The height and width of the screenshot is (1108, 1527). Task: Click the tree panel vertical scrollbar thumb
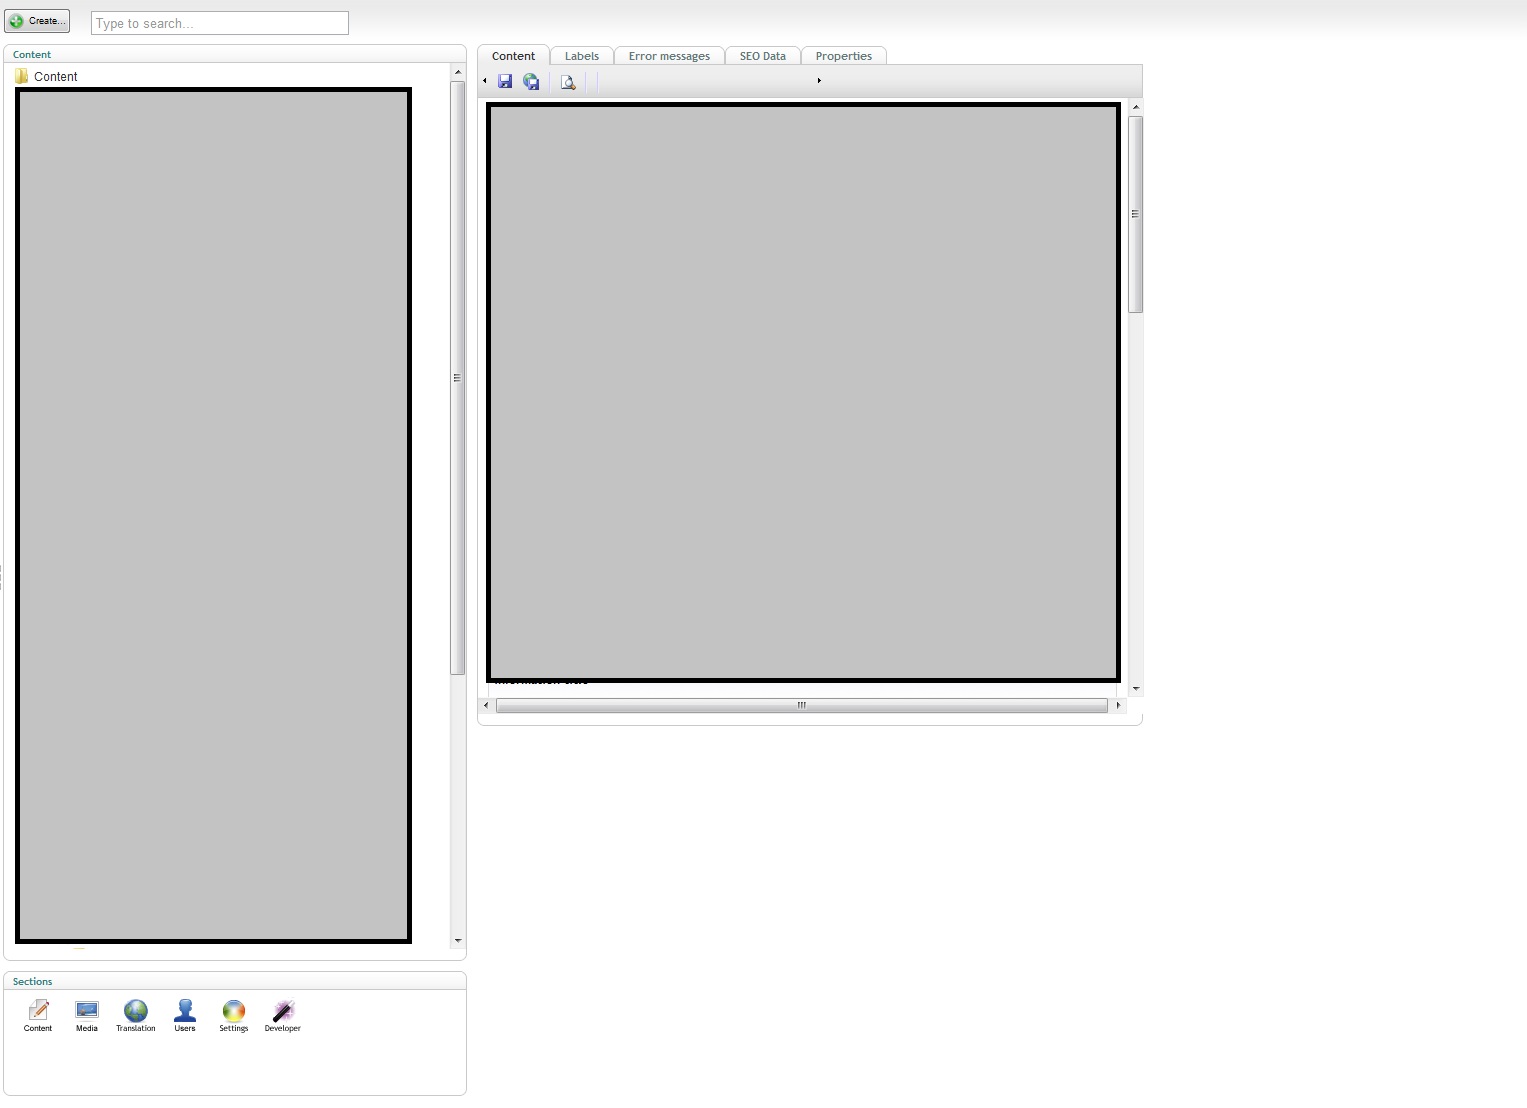tap(458, 378)
